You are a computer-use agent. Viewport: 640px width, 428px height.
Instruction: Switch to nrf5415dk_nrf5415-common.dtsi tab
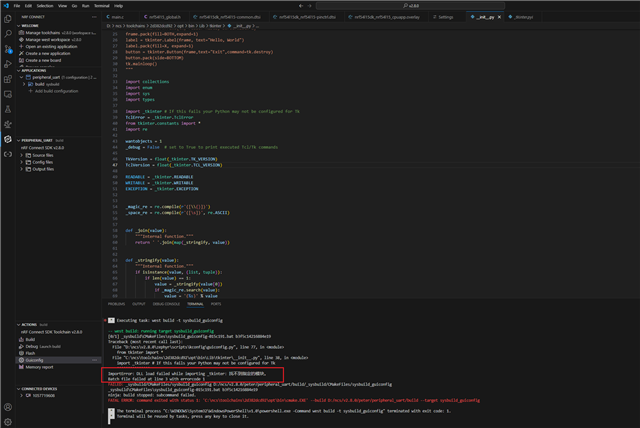point(227,17)
